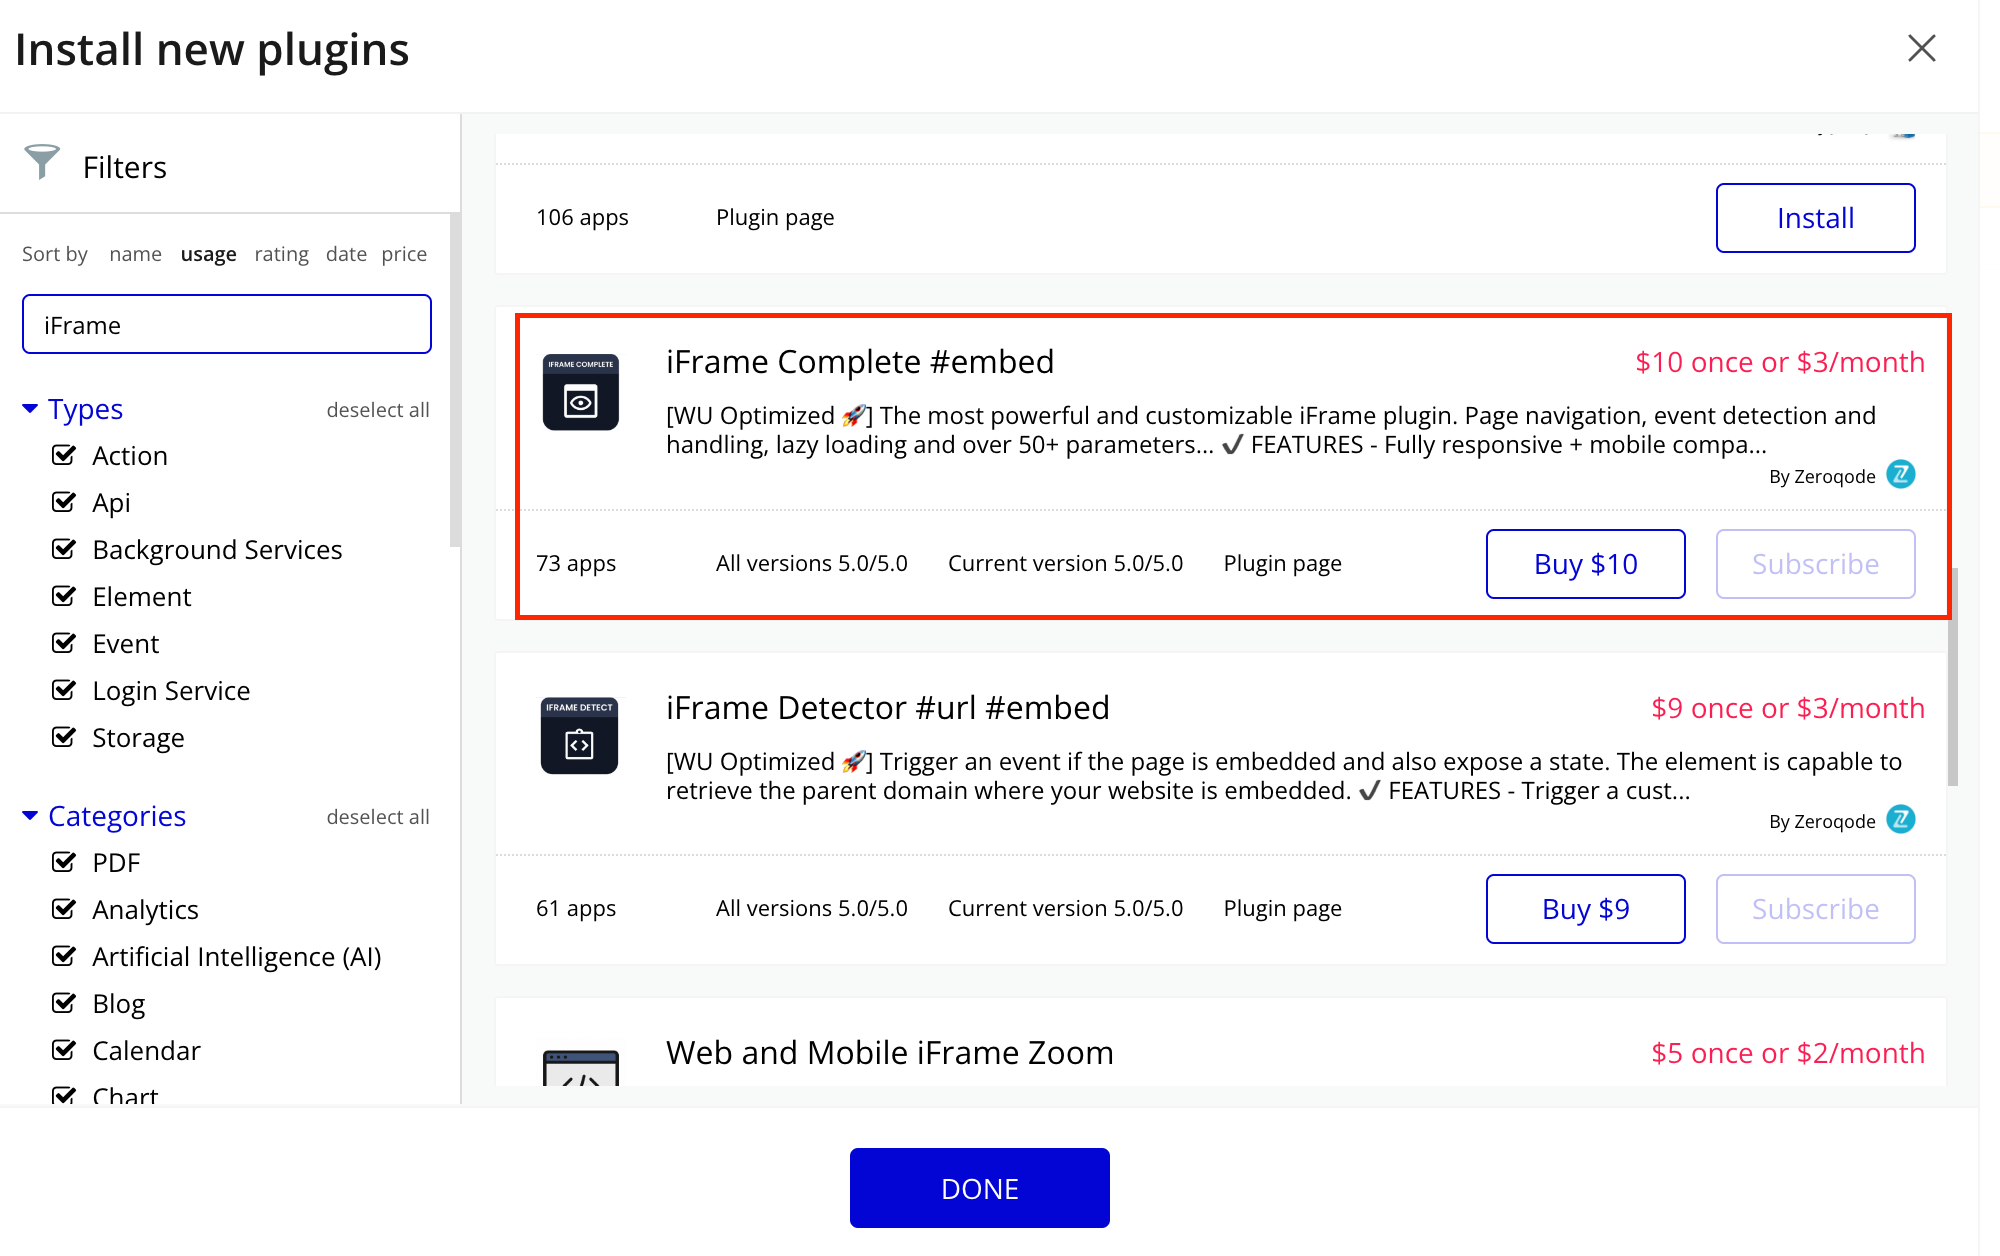The width and height of the screenshot is (2000, 1256).
Task: Select sort by price option
Action: pos(402,253)
